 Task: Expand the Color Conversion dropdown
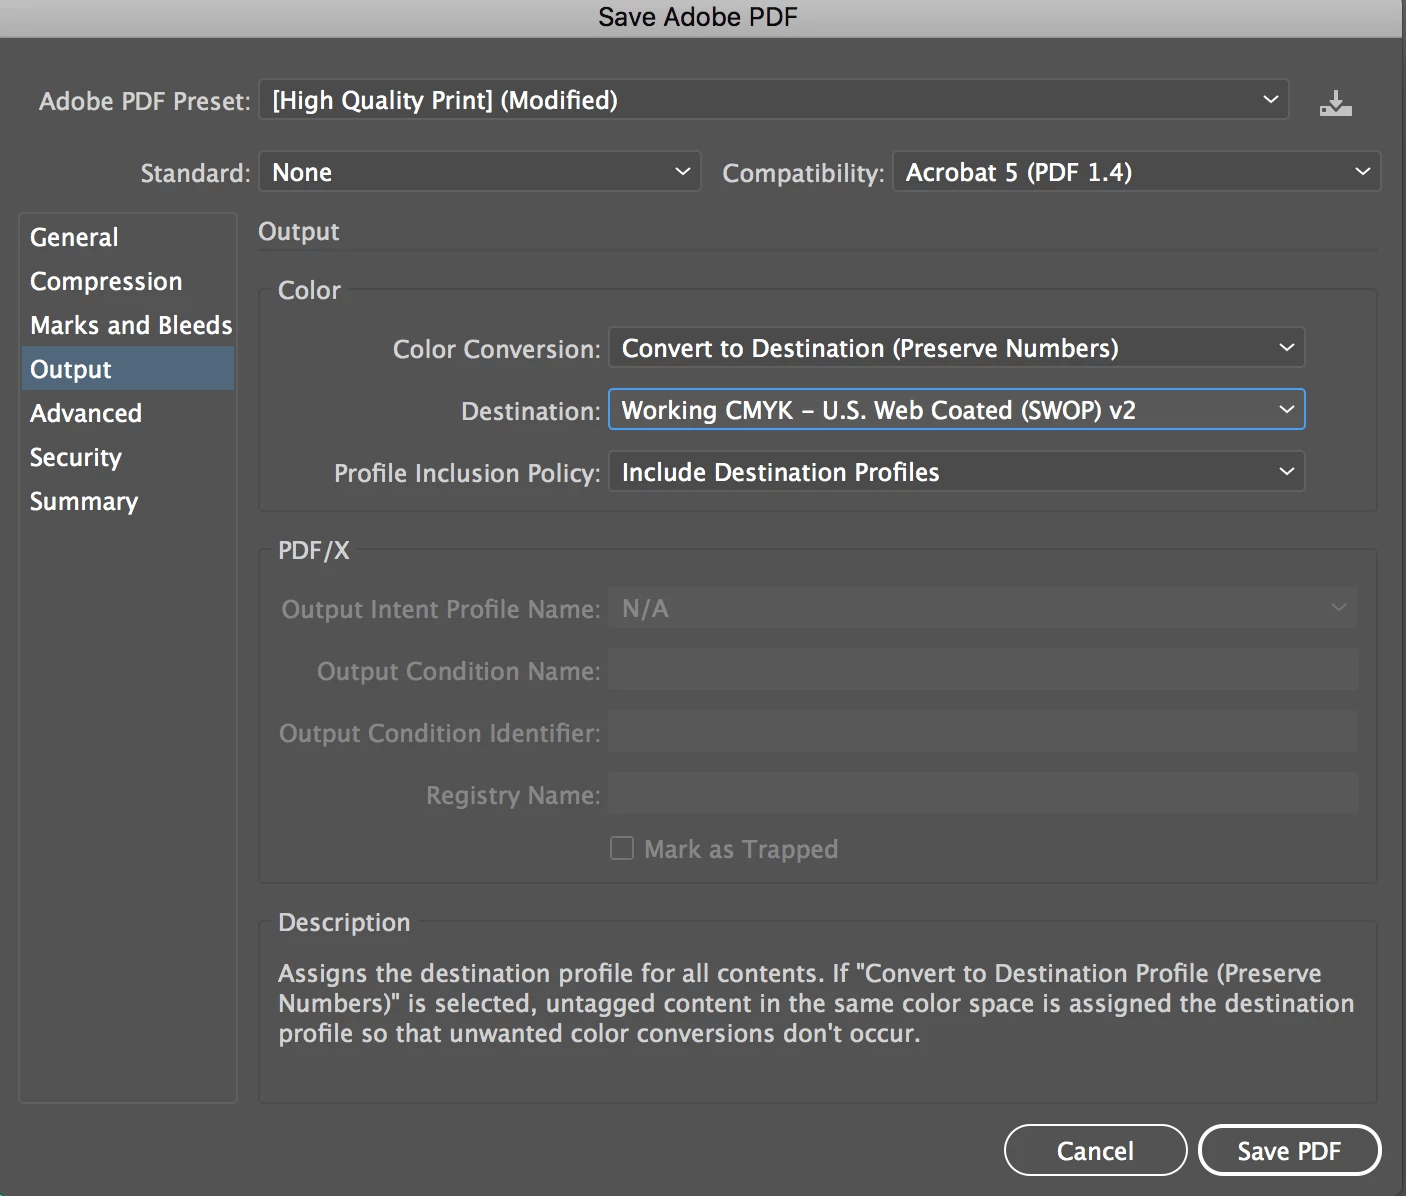[957, 348]
